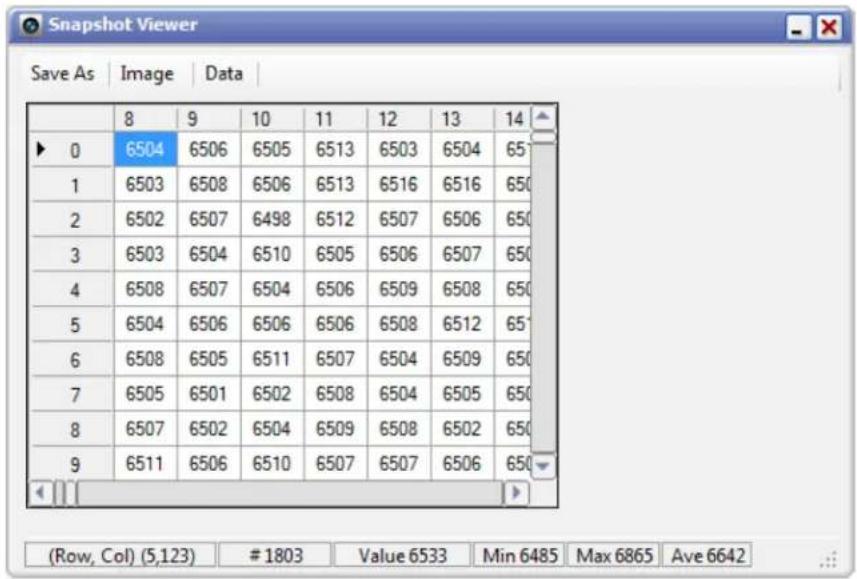Click the horizontal scrollbar left arrow
The height and width of the screenshot is (579, 857).
[x=40, y=493]
